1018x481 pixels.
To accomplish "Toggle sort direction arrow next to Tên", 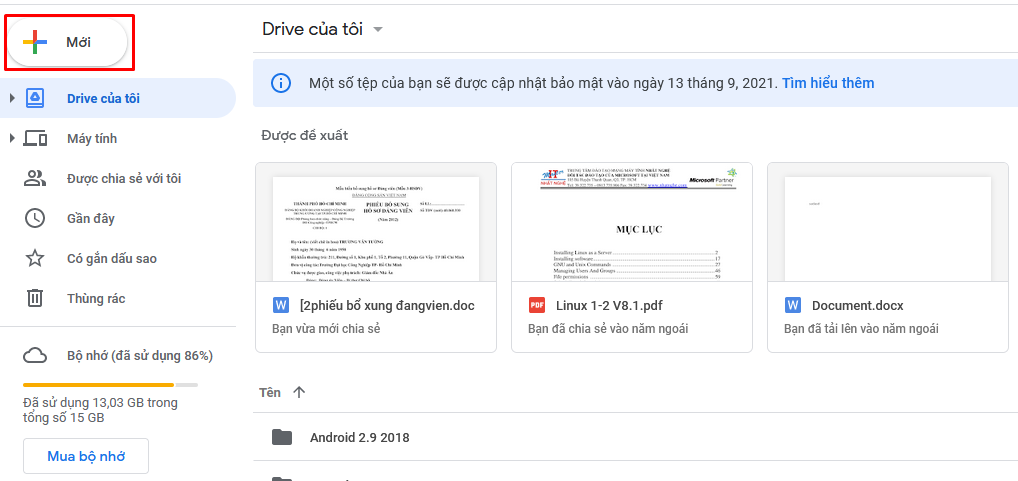I will 299,393.
